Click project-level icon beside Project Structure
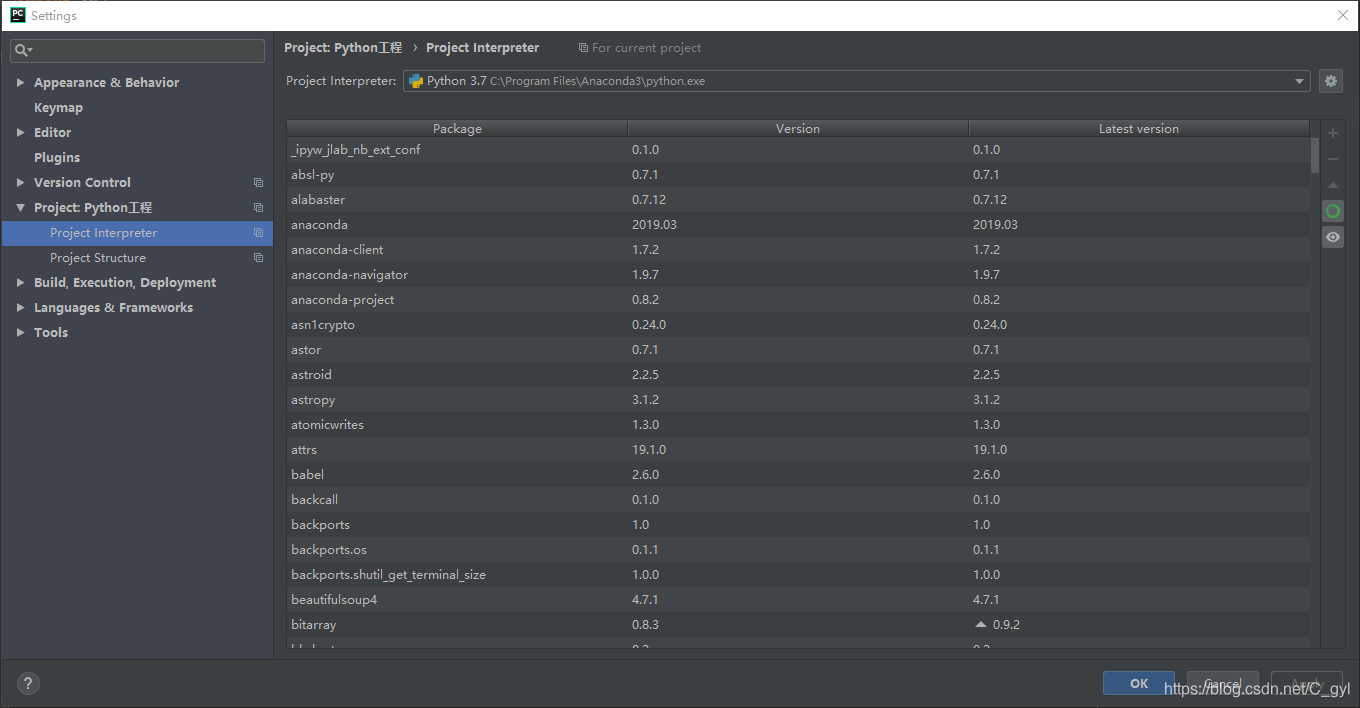 click(258, 258)
